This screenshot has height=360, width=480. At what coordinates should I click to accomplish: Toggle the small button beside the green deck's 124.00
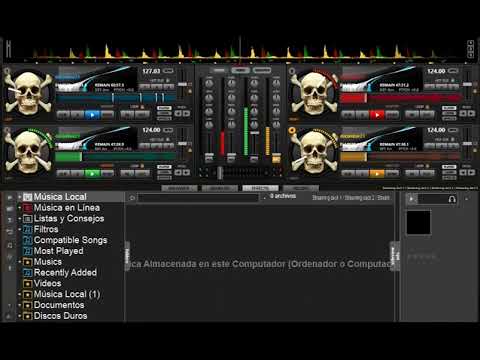click(168, 130)
